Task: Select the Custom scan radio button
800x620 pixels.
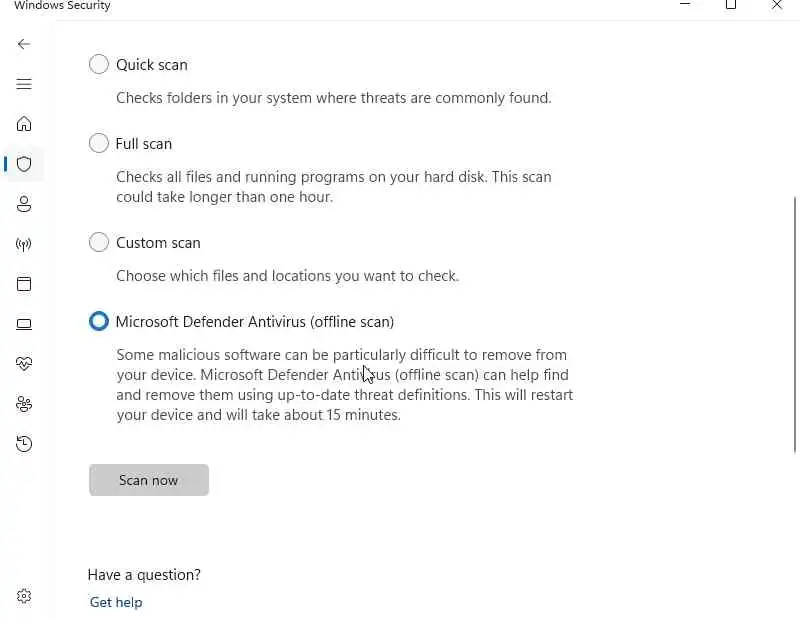Action: point(98,242)
